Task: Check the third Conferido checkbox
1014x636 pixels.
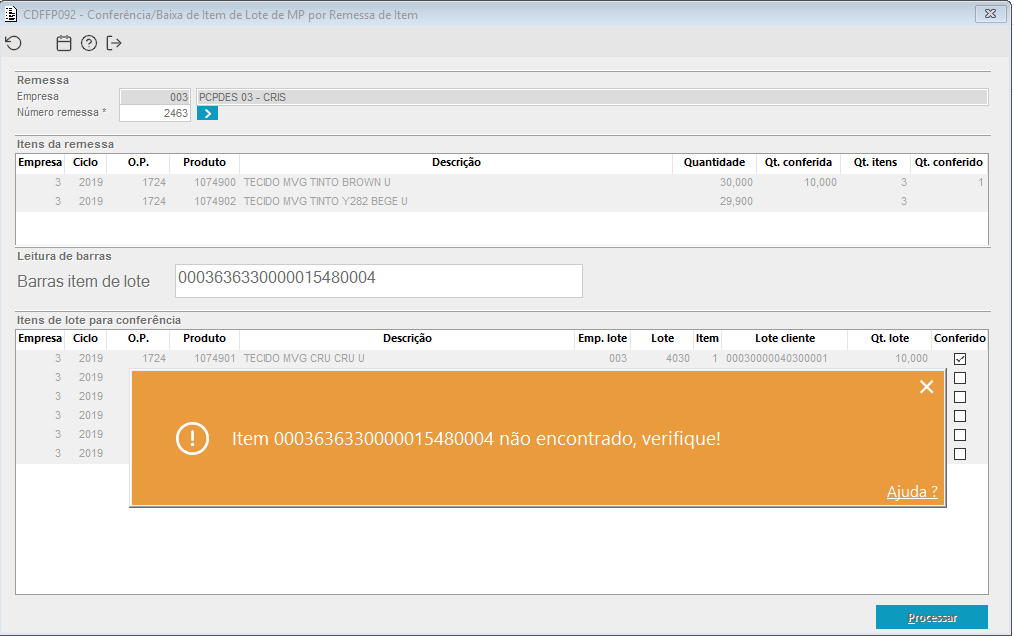Action: coord(960,397)
